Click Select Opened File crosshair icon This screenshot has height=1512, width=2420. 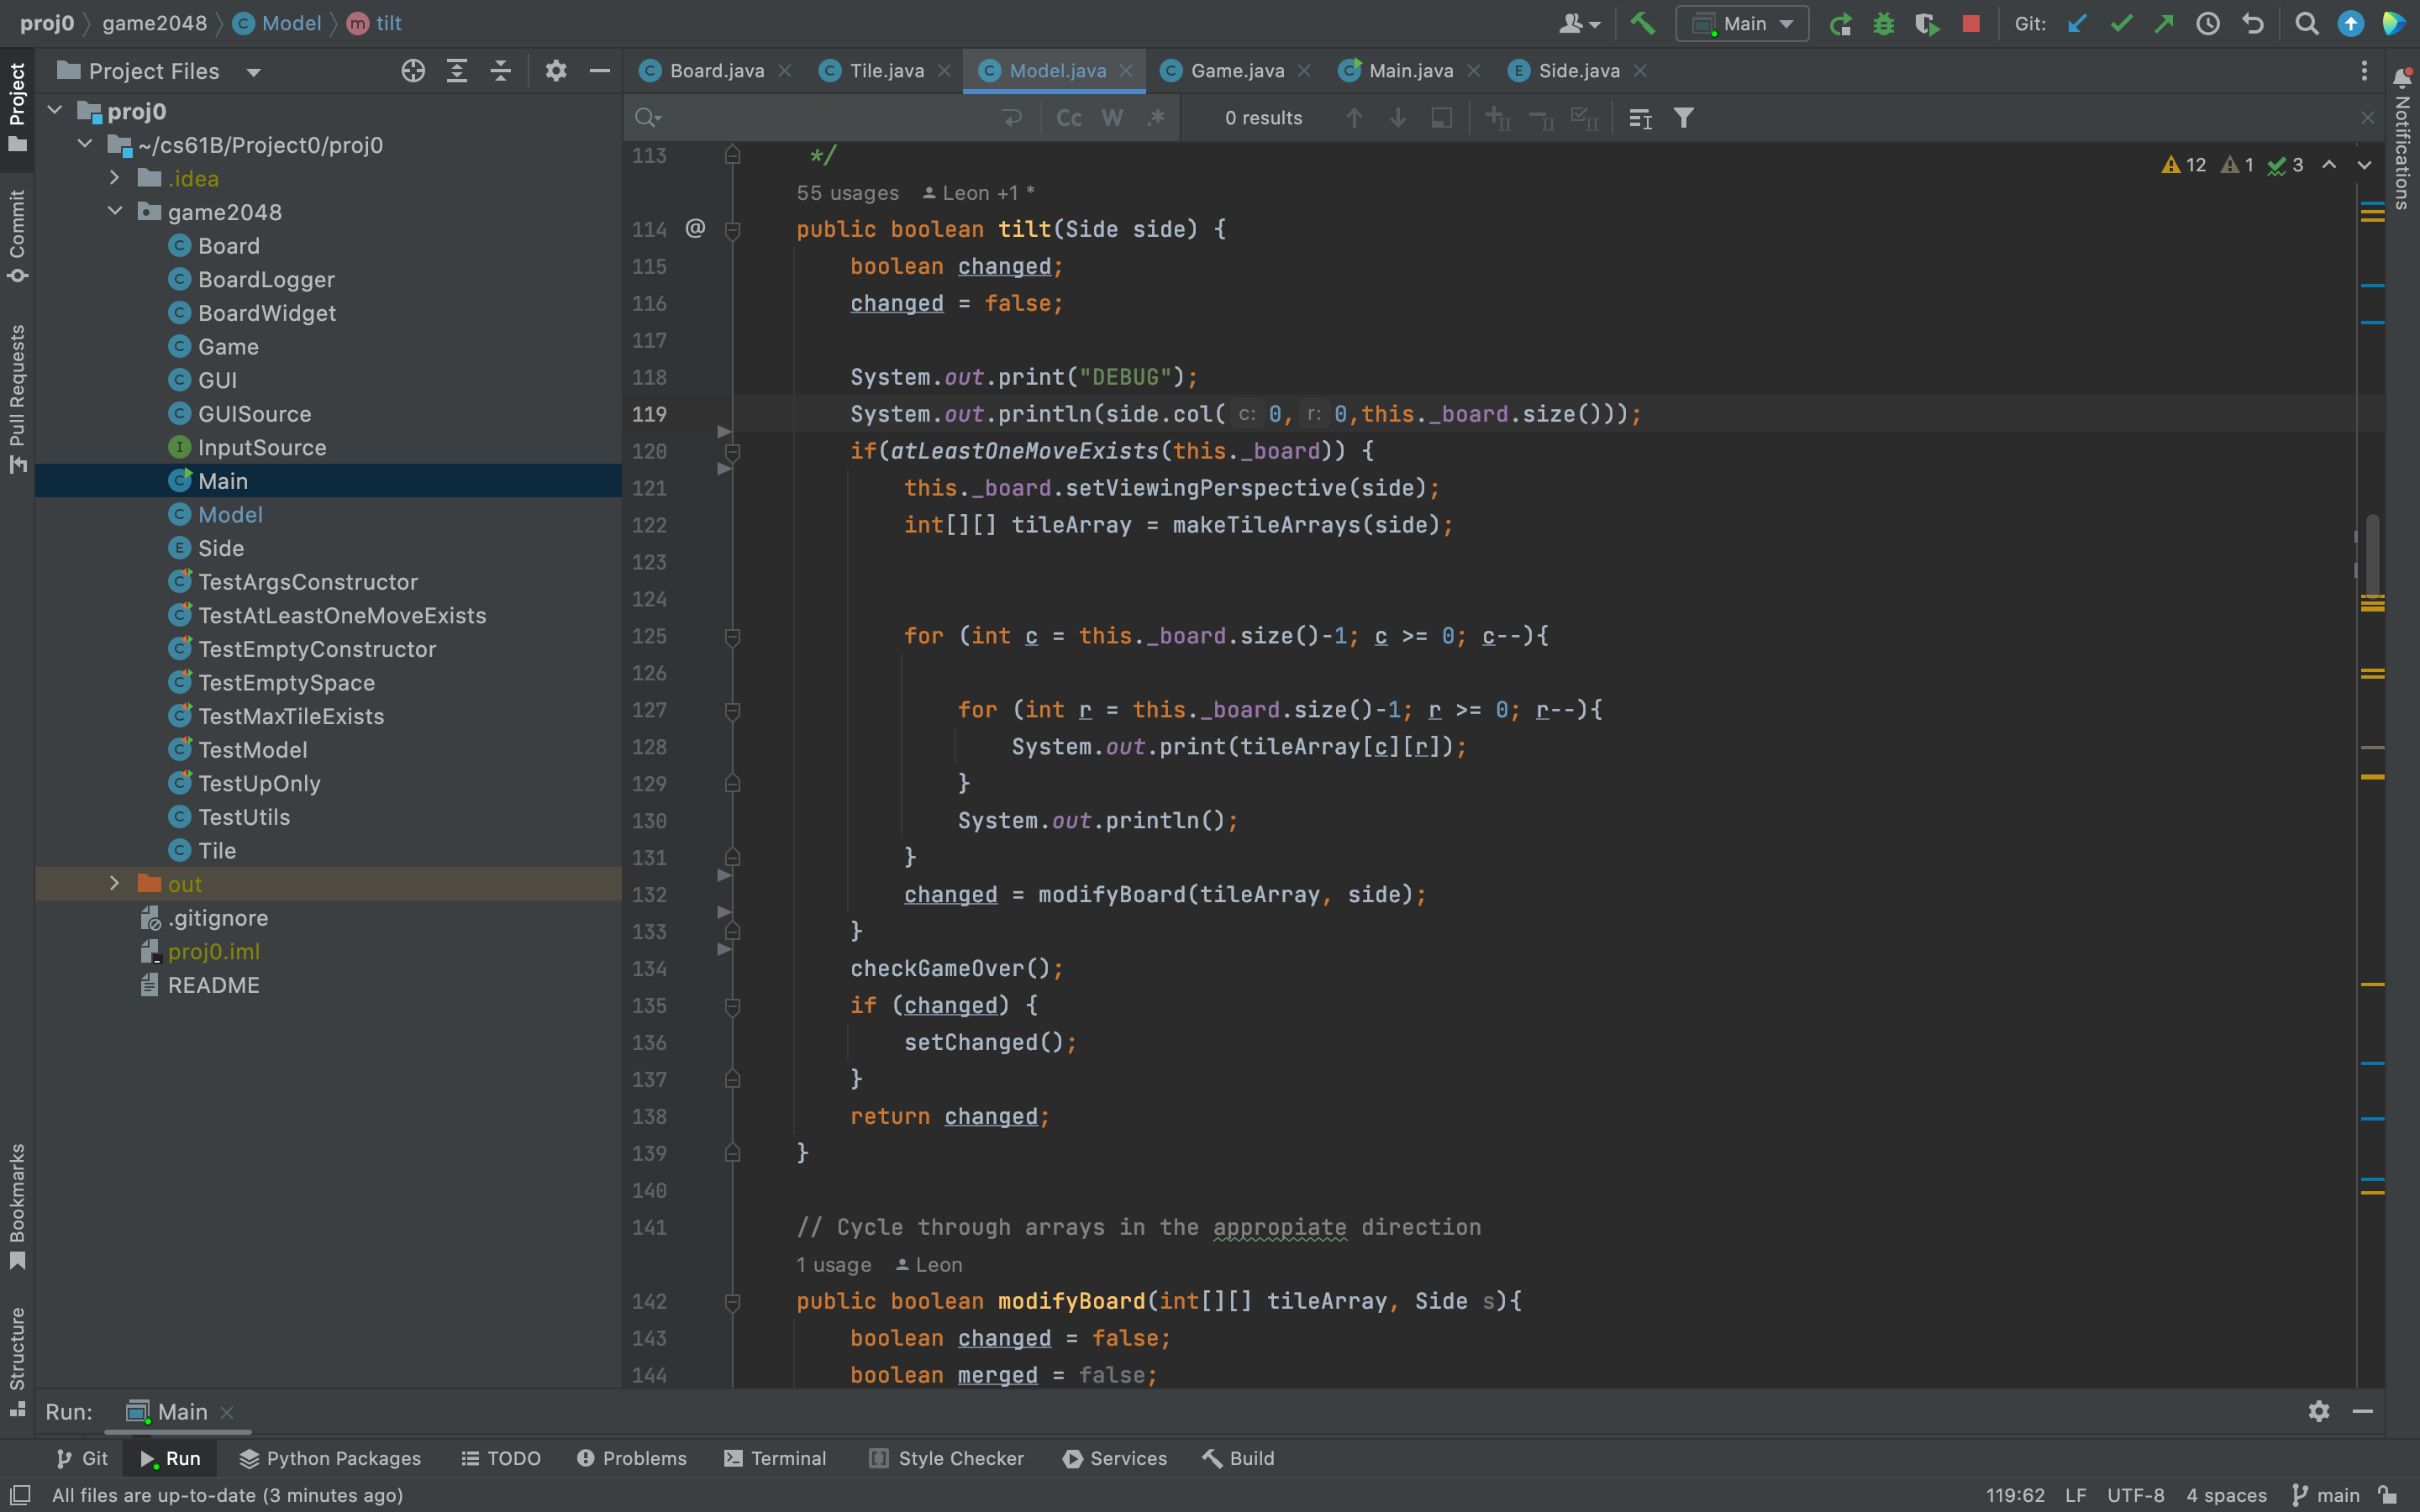pyautogui.click(x=413, y=71)
